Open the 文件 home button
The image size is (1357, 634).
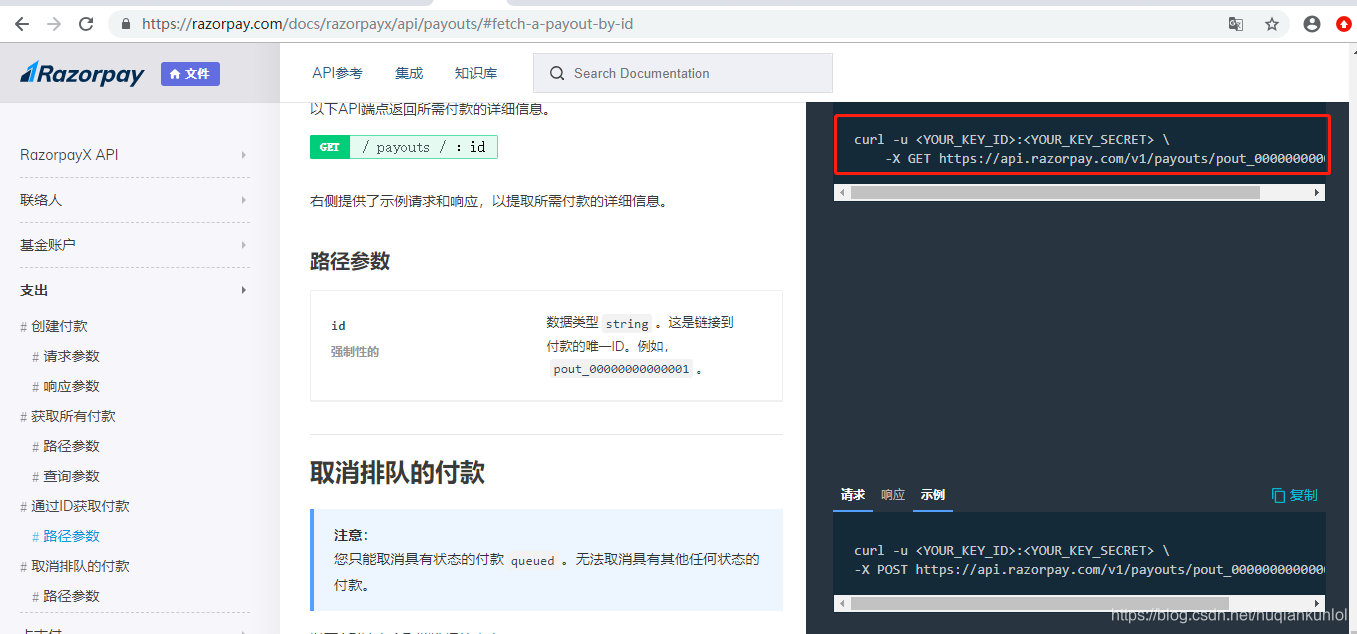point(190,74)
